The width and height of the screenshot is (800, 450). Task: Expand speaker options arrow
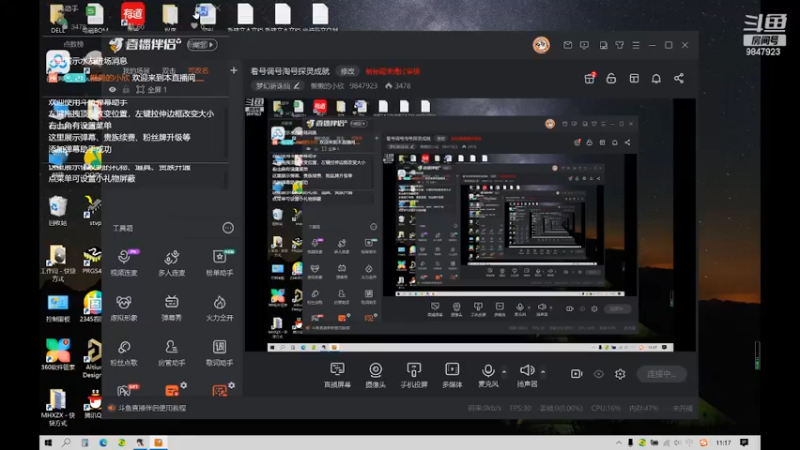pos(543,372)
